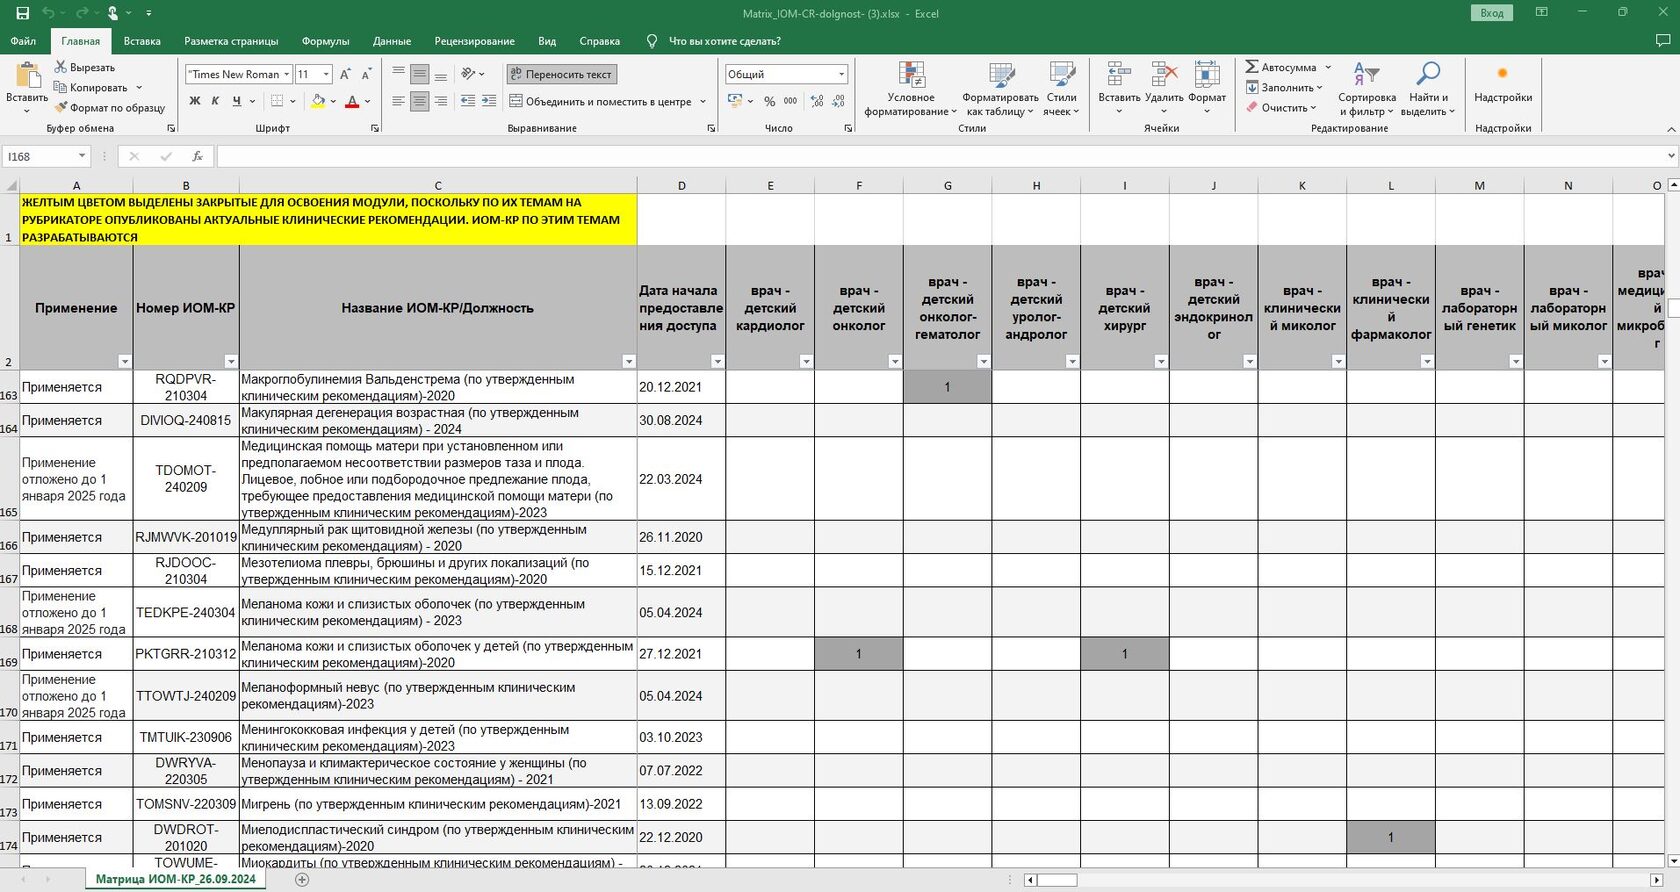Click Insert cells (Вставить) icon
The height and width of the screenshot is (892, 1680).
pos(1119,76)
